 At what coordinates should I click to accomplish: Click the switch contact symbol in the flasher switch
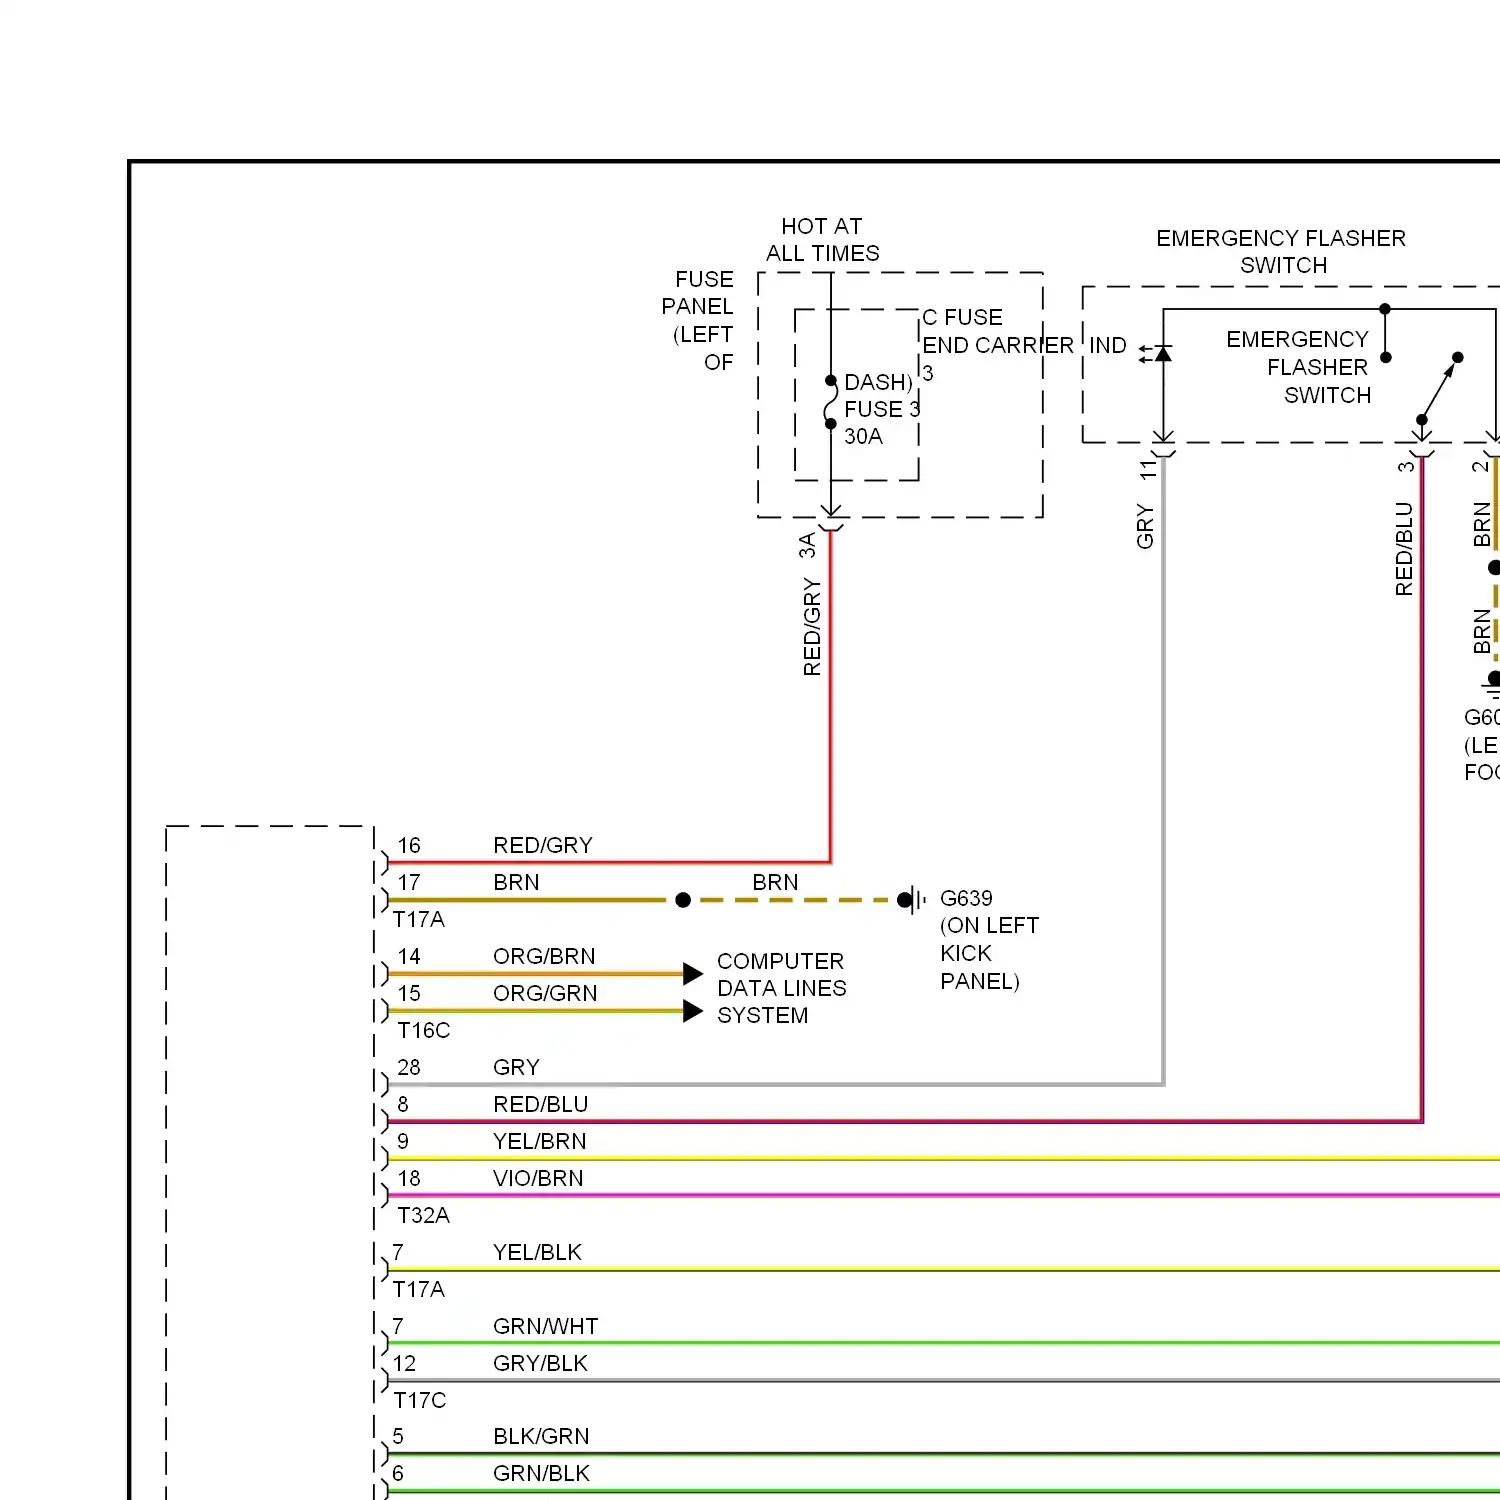tap(1439, 388)
